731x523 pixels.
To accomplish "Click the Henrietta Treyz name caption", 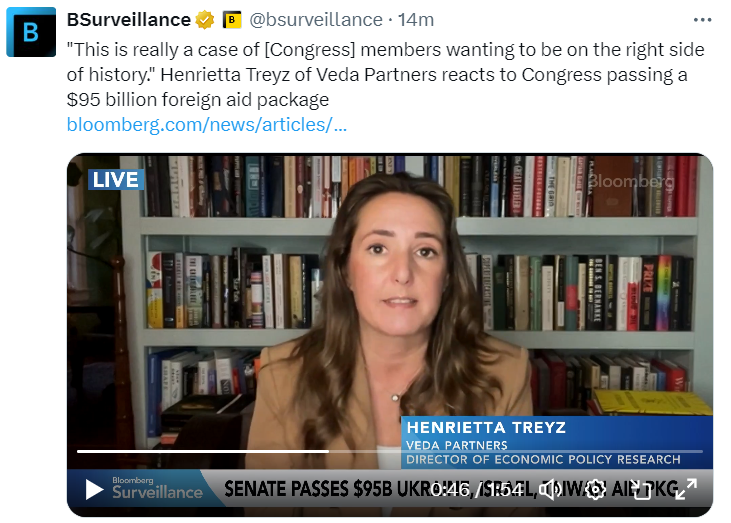I will click(x=486, y=427).
